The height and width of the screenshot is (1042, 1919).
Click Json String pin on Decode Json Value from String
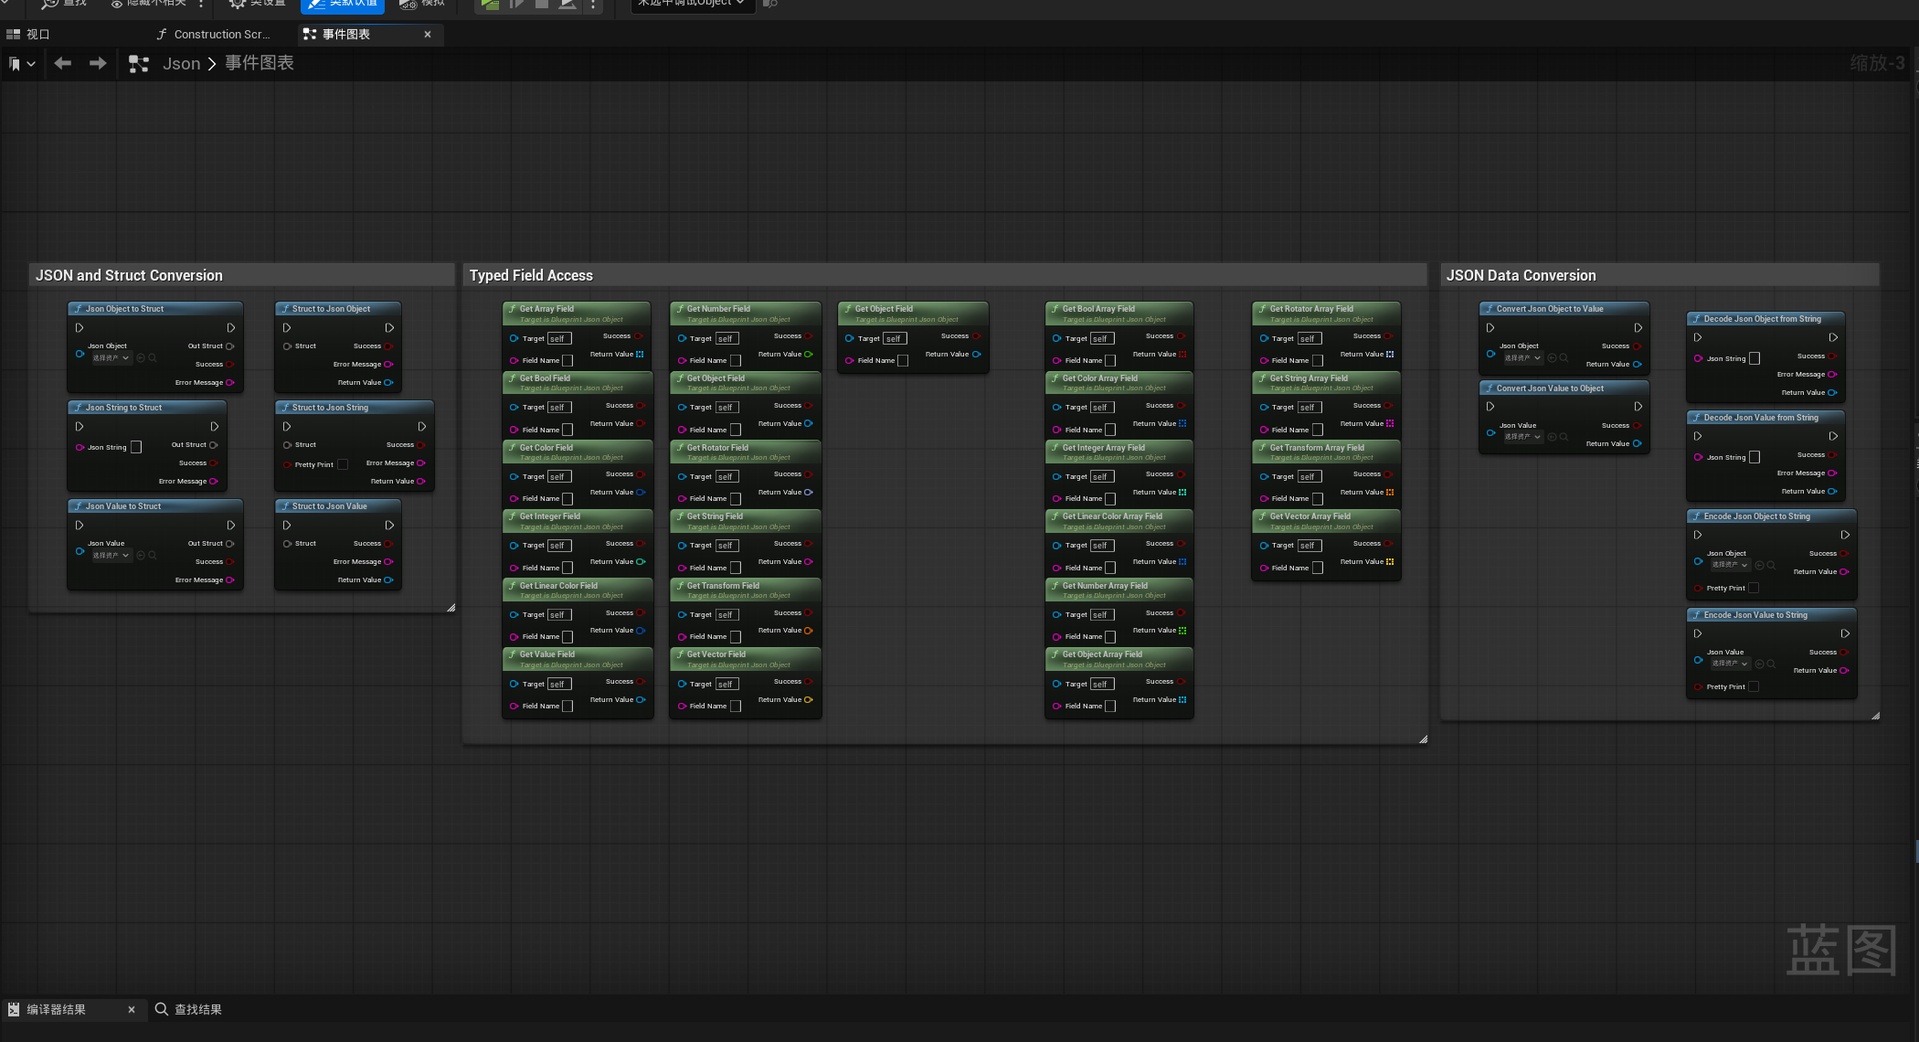click(x=1698, y=458)
